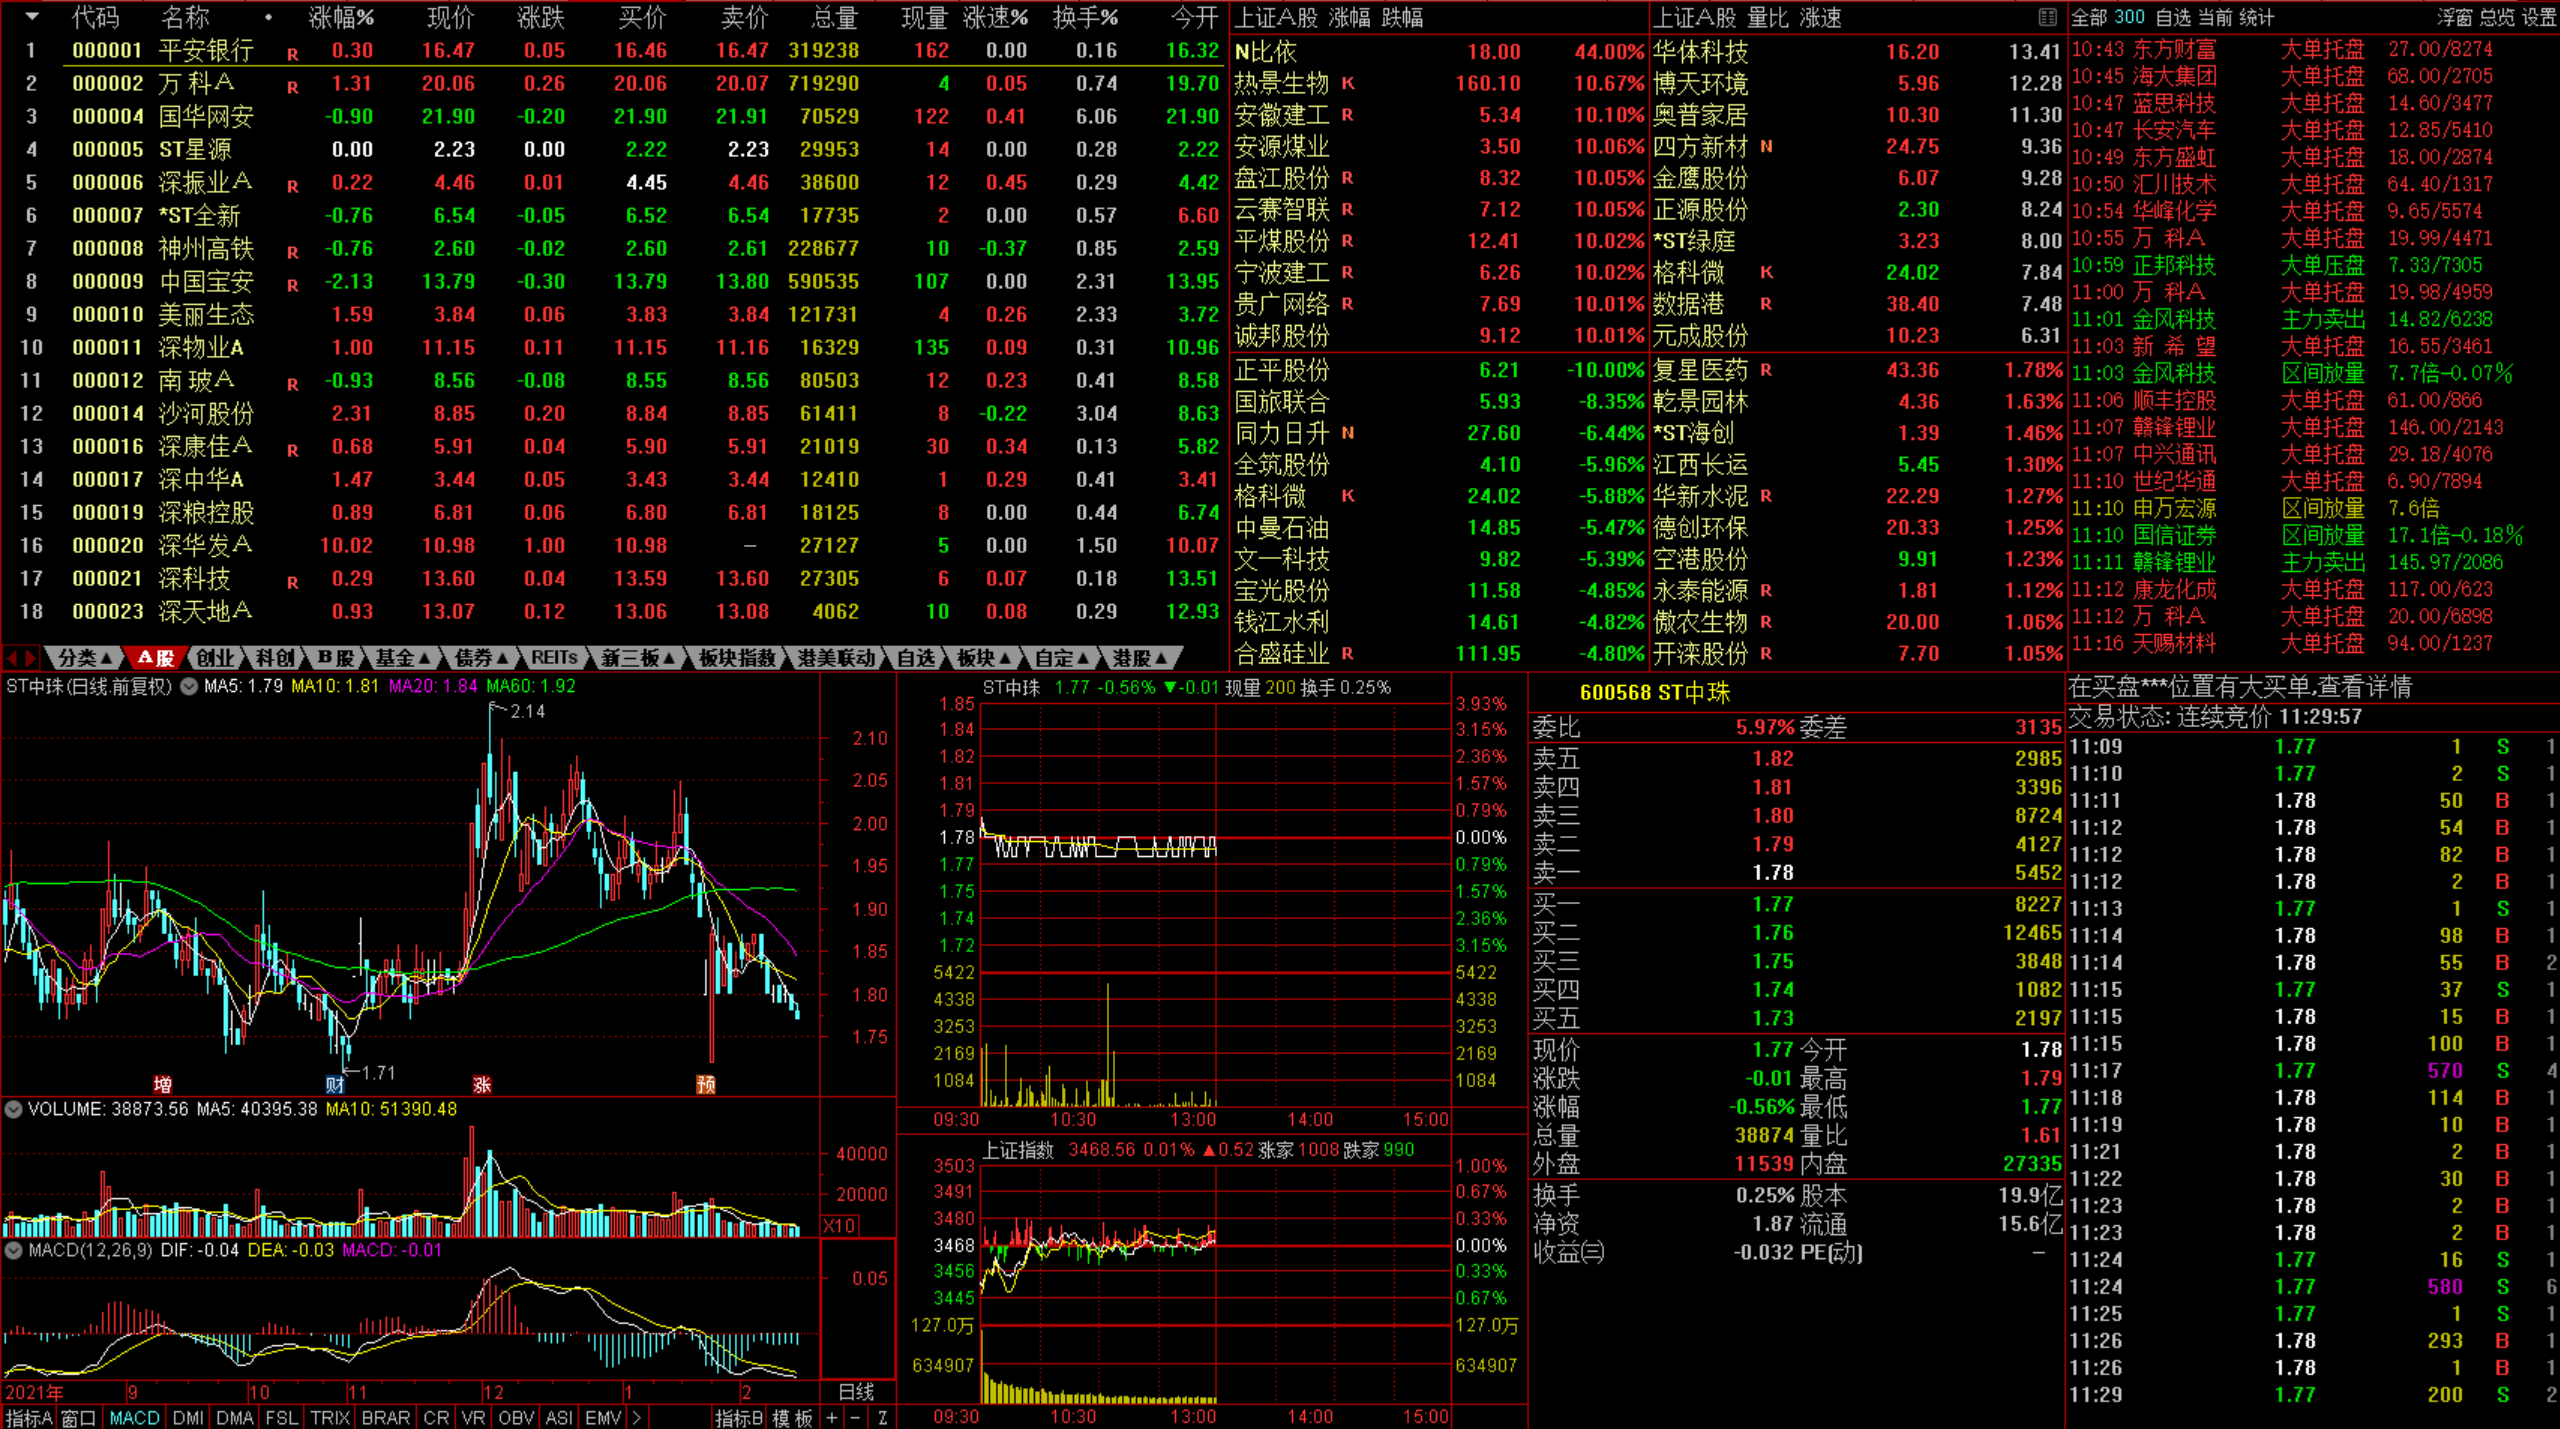The width and height of the screenshot is (2560, 1429).
Task: Select the DMI indicator tab
Action: [188, 1418]
